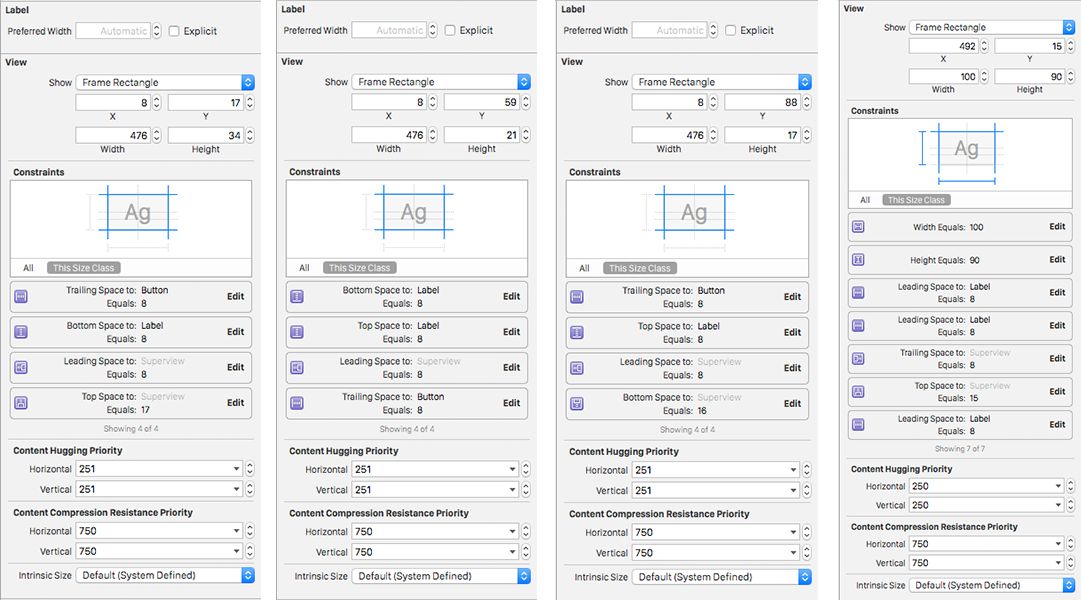Open Show Frame Rectangle dropdown in second panel
The width and height of the screenshot is (1081, 600).
coord(441,81)
